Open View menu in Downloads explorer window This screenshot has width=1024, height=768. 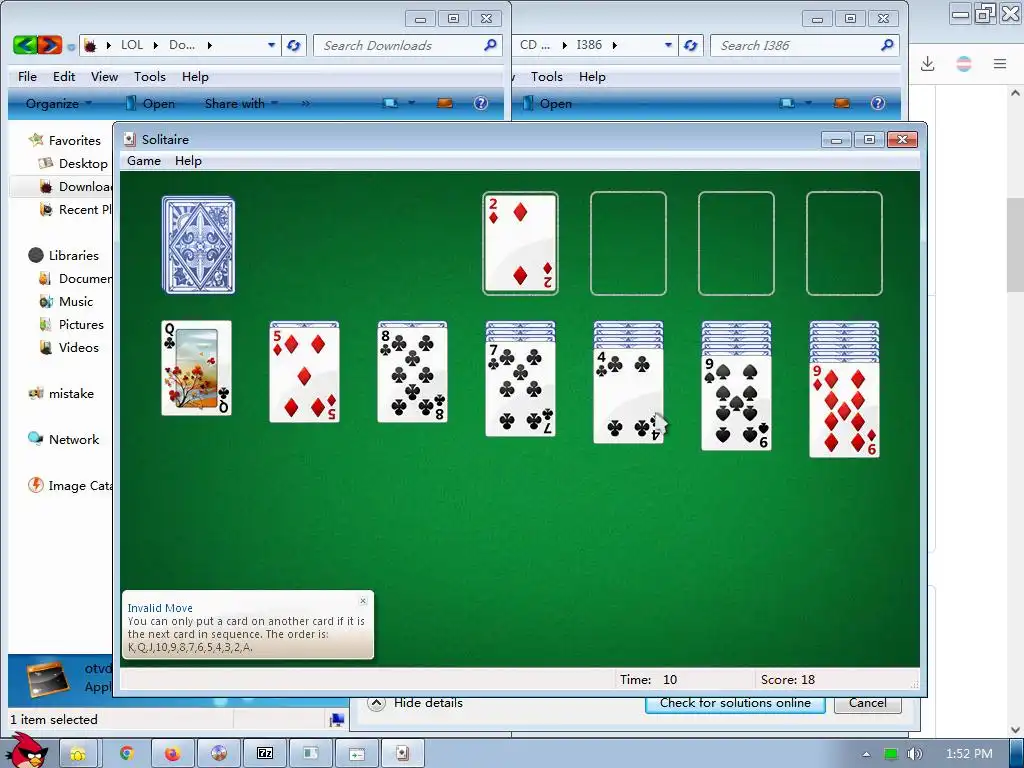click(104, 76)
